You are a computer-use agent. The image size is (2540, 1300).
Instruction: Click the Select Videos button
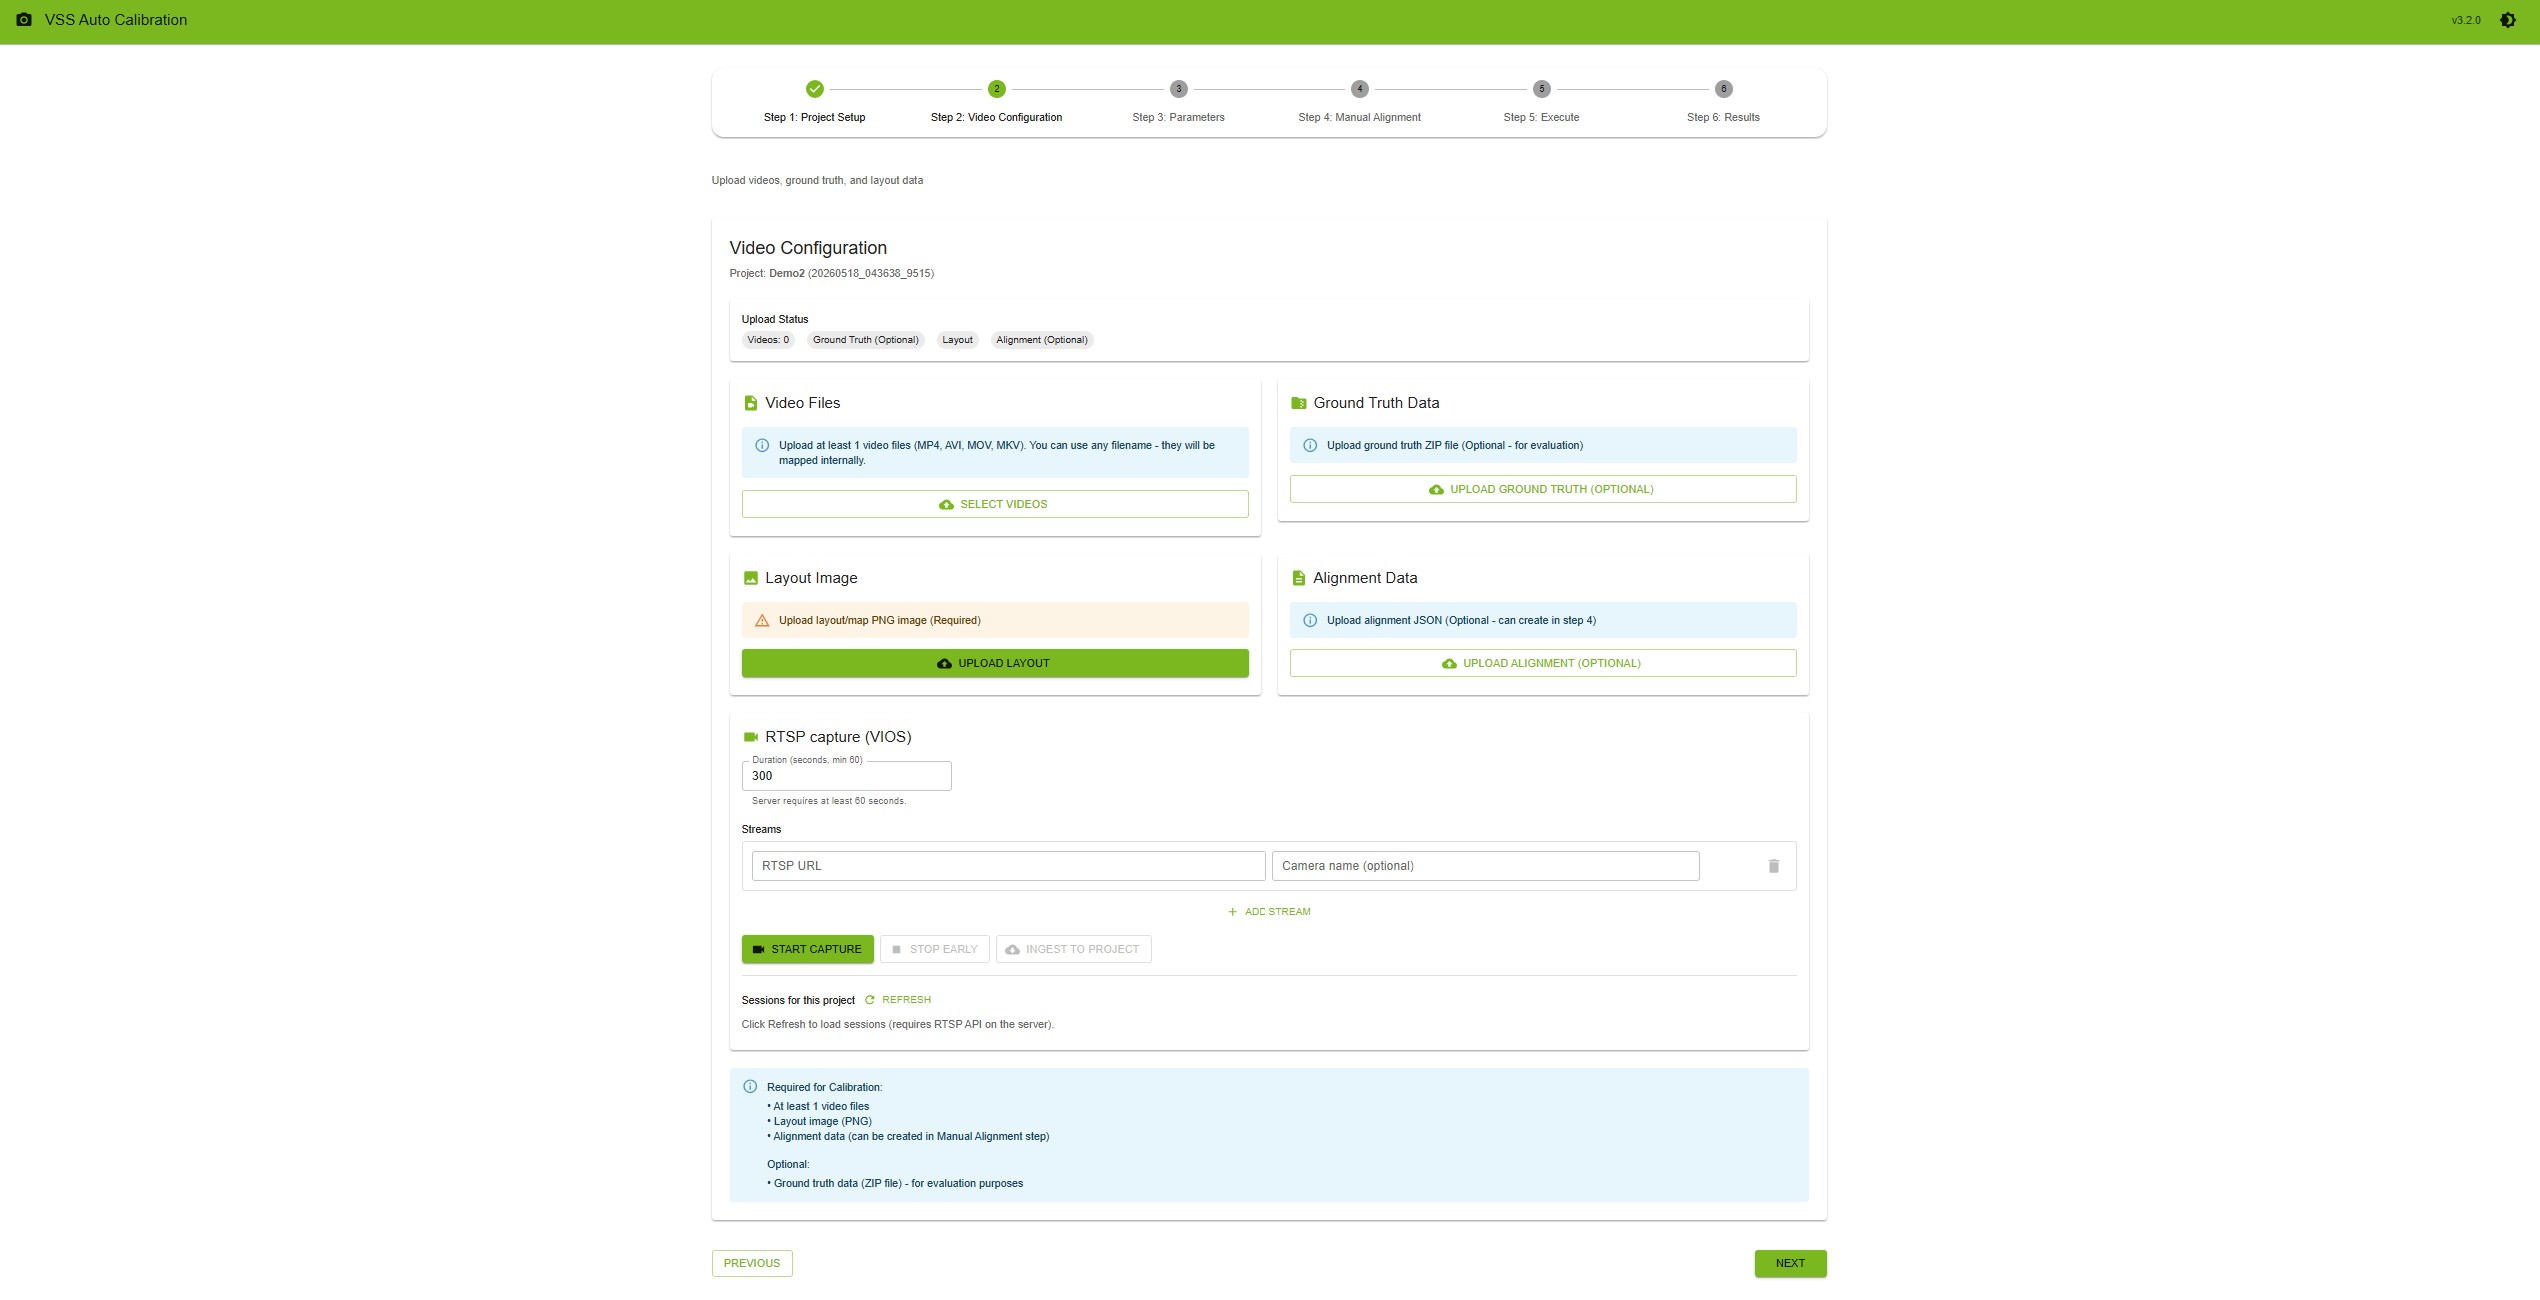995,504
